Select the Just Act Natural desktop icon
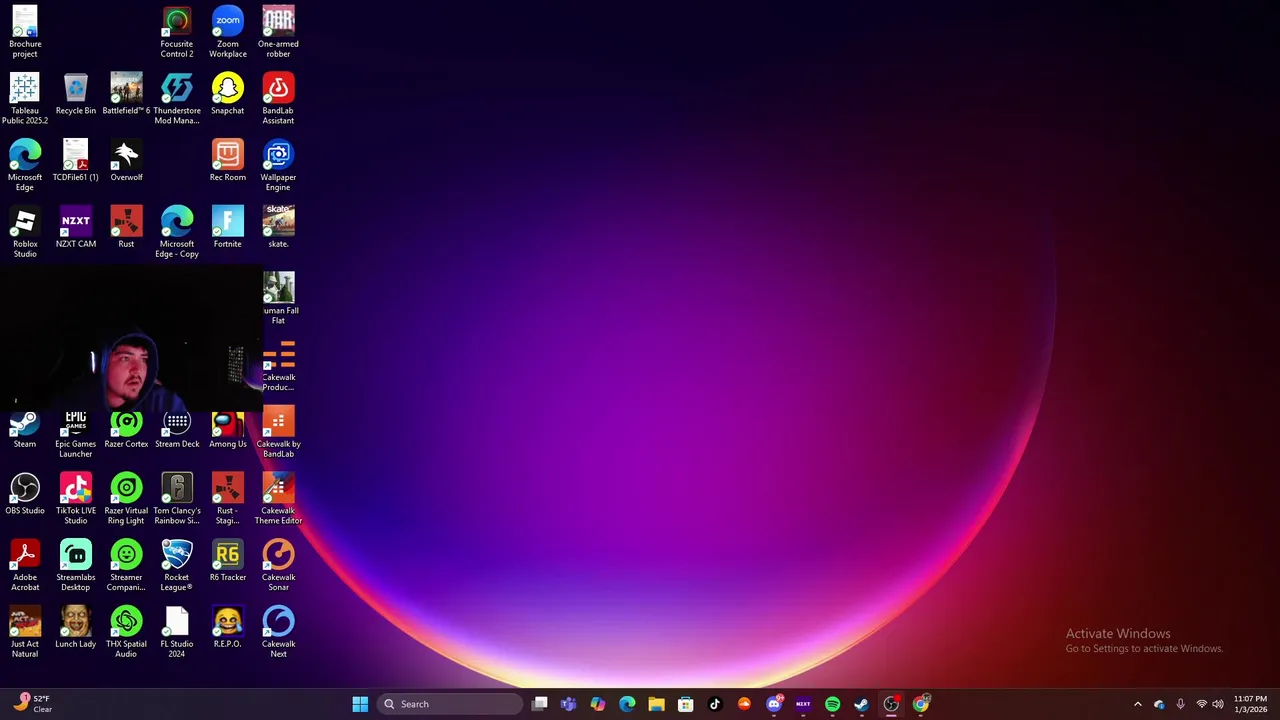This screenshot has height=720, width=1280. click(25, 632)
